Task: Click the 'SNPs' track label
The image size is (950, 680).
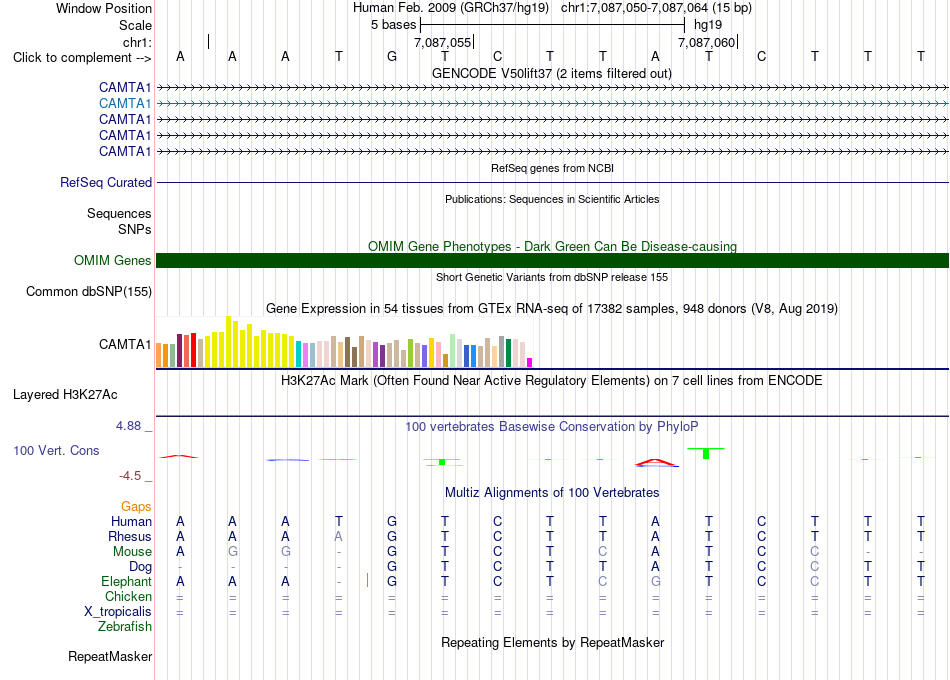Action: point(135,229)
